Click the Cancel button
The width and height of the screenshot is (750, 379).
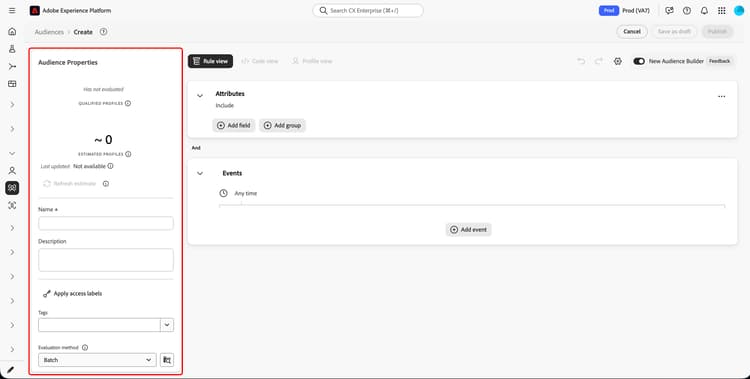(632, 32)
